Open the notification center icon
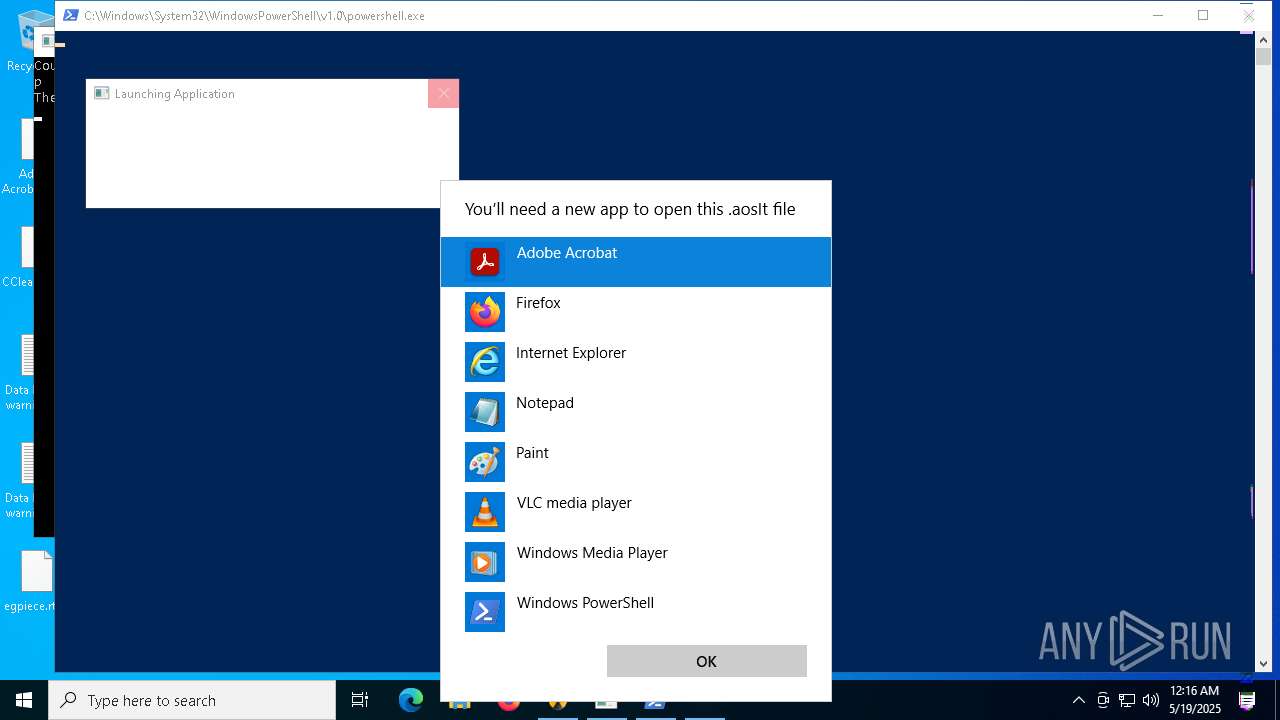Viewport: 1280px width, 720px height. tap(1247, 700)
